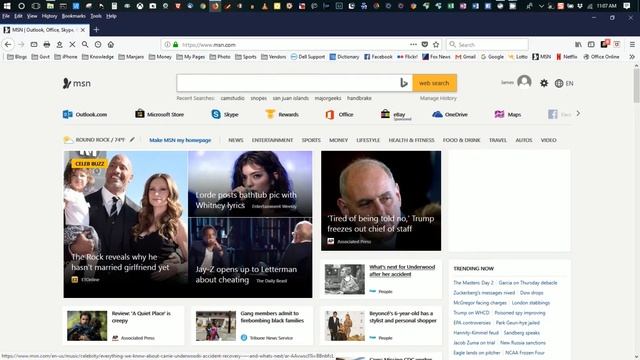Viewport: 640px width, 360px height.
Task: Open the Skype shortcut
Action: pos(225,114)
